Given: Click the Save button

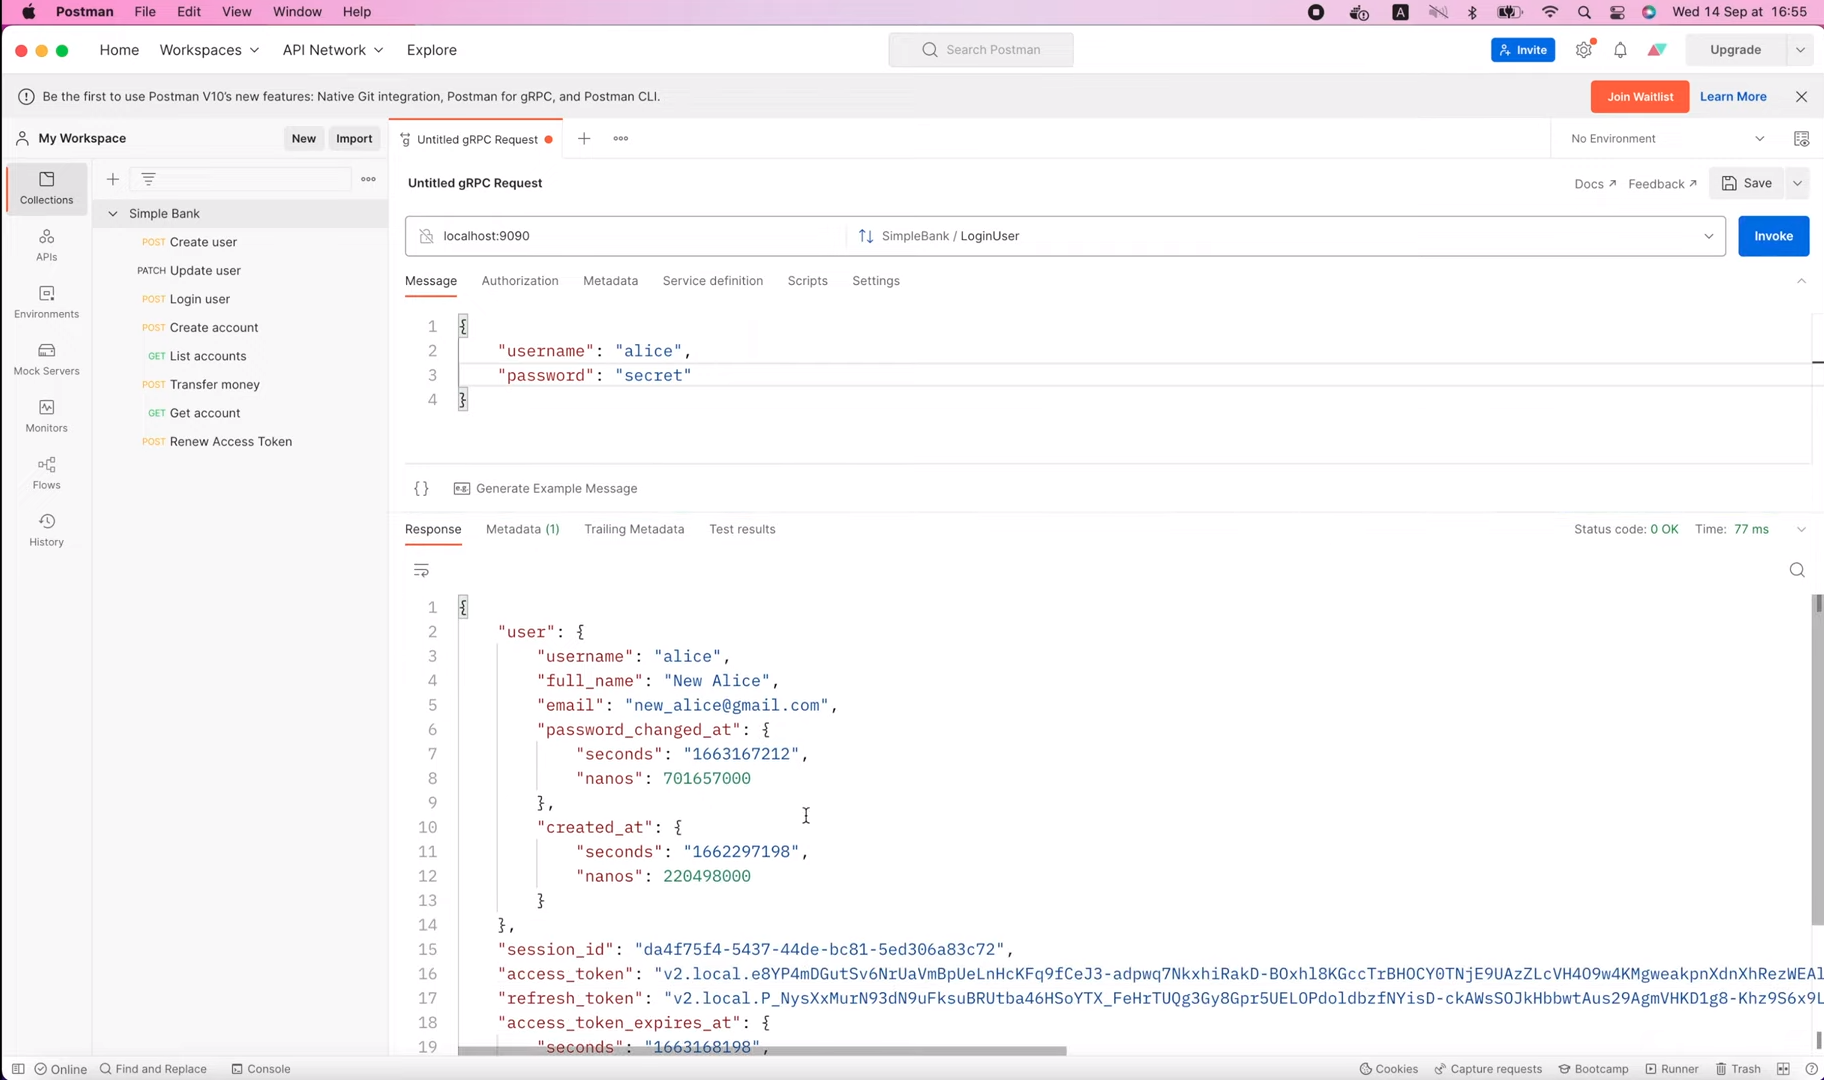Looking at the screenshot, I should point(1747,183).
